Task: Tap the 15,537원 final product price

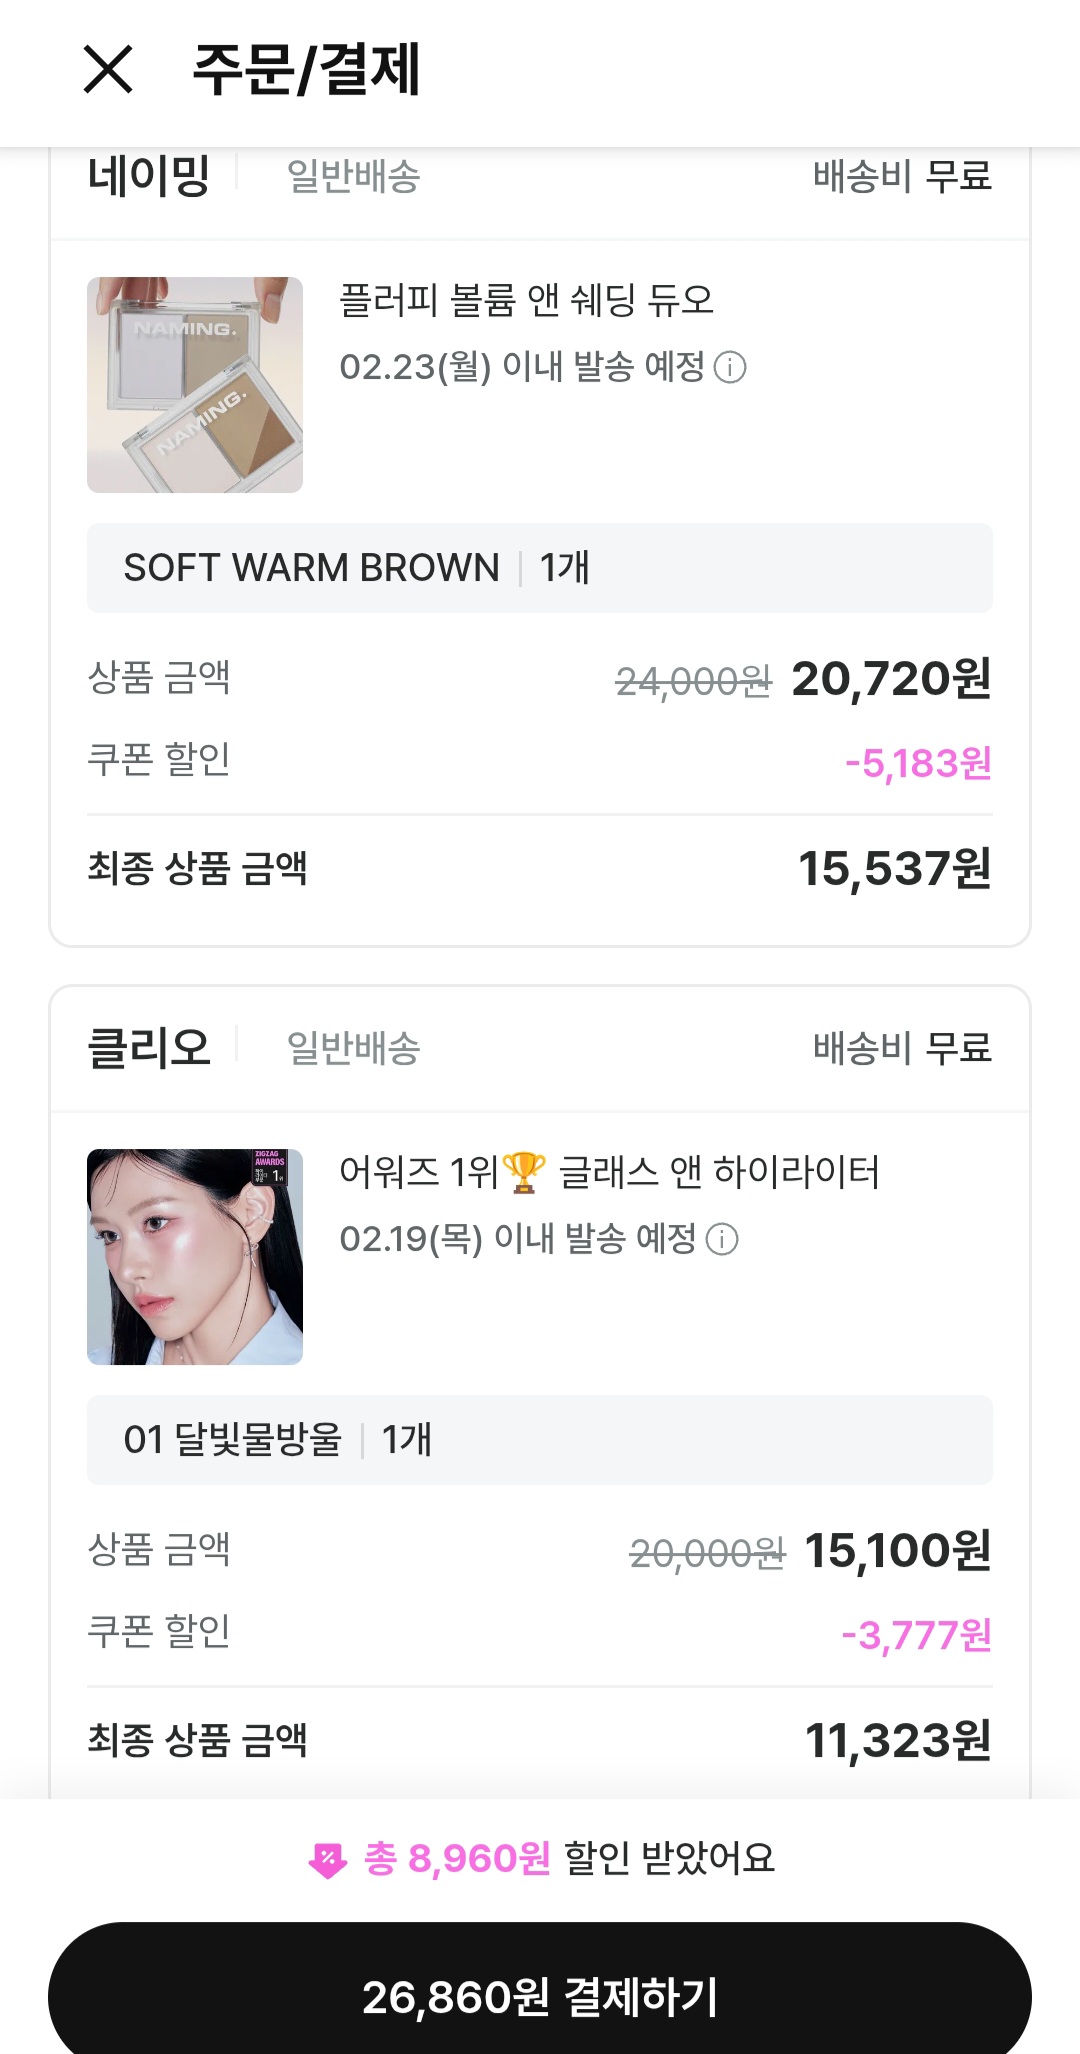Action: (894, 868)
